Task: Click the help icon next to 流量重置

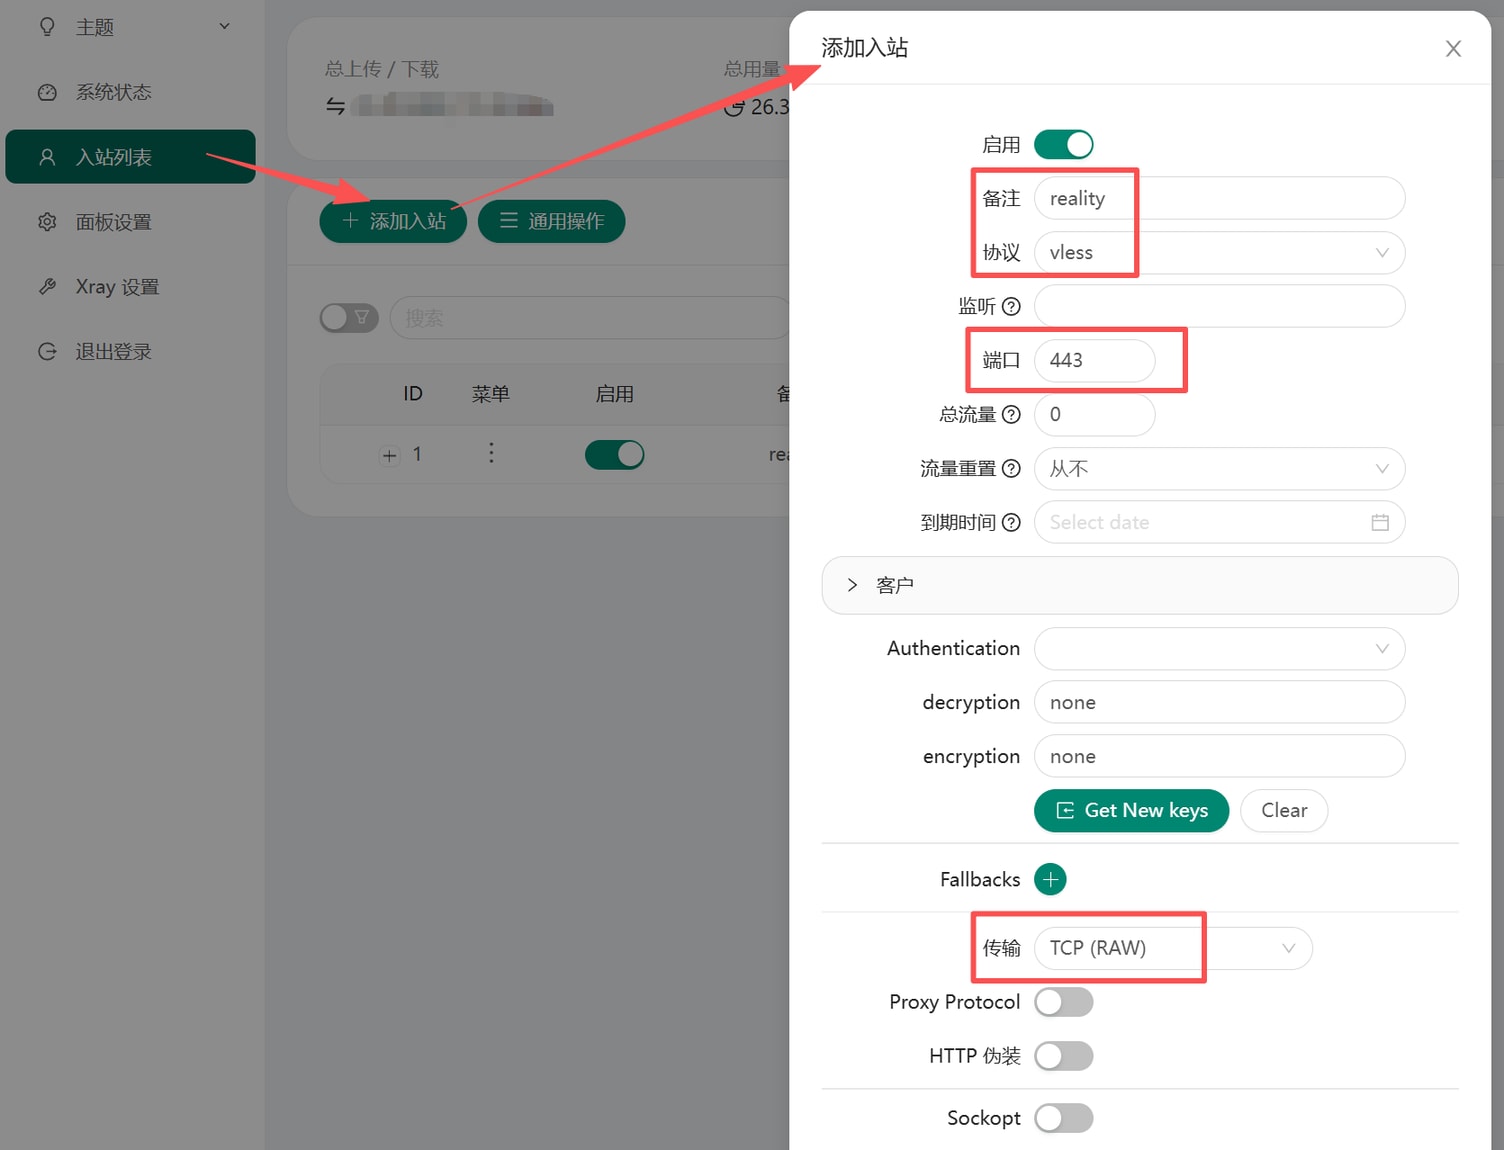Action: (x=1011, y=468)
